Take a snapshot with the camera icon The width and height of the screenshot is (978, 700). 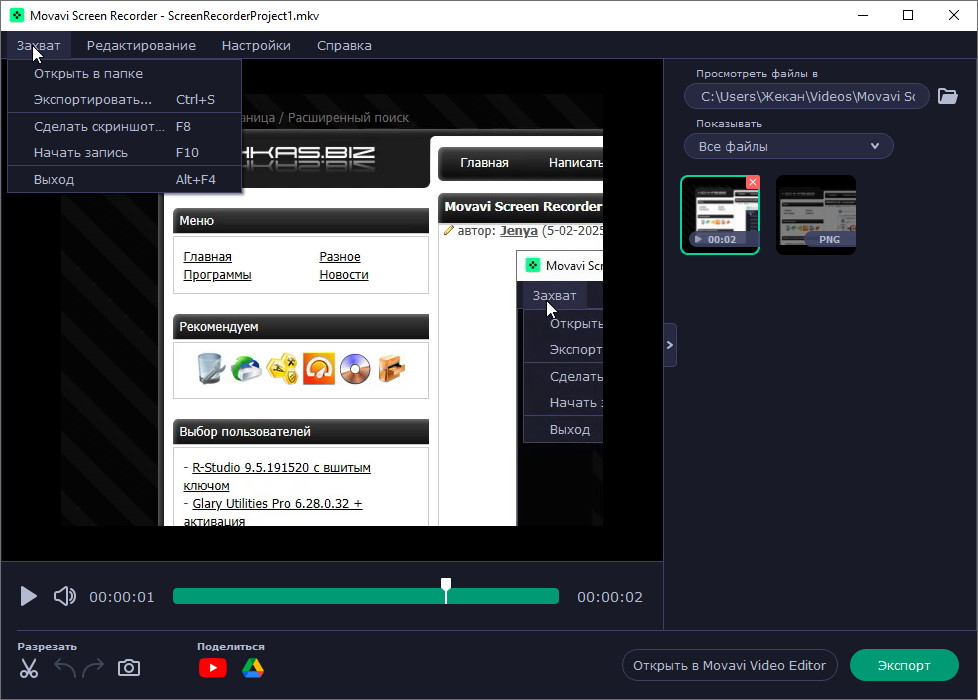click(x=128, y=668)
